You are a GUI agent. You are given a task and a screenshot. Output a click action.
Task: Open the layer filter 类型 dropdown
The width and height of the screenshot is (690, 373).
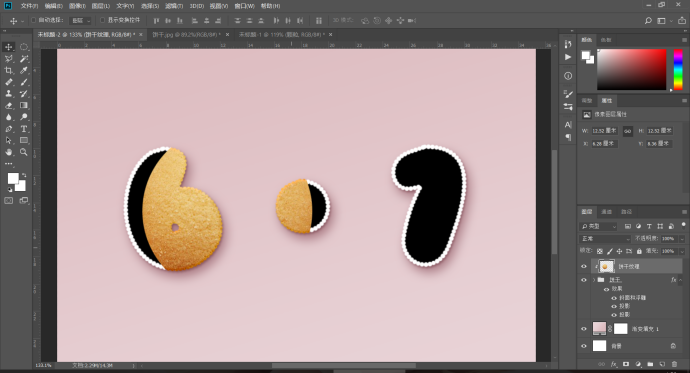599,226
